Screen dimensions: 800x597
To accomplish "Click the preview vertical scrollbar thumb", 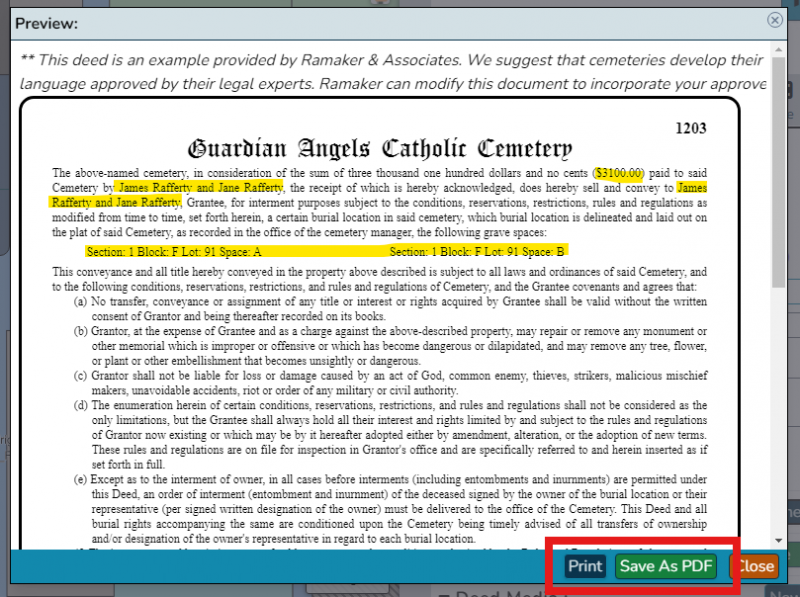I will coord(778,172).
